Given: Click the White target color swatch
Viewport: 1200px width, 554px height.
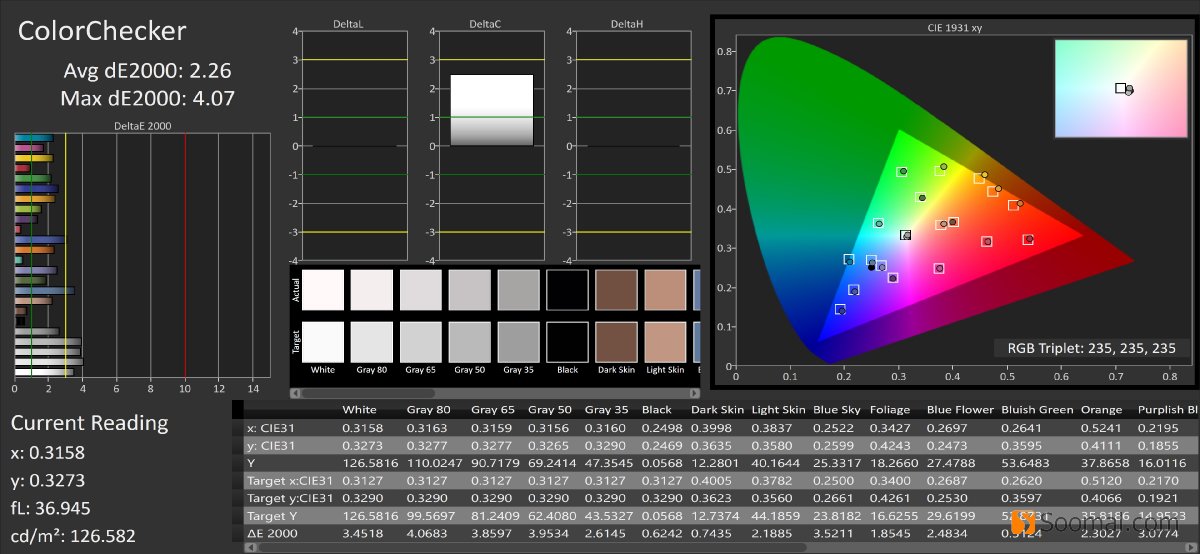Looking at the screenshot, I should 322,341.
